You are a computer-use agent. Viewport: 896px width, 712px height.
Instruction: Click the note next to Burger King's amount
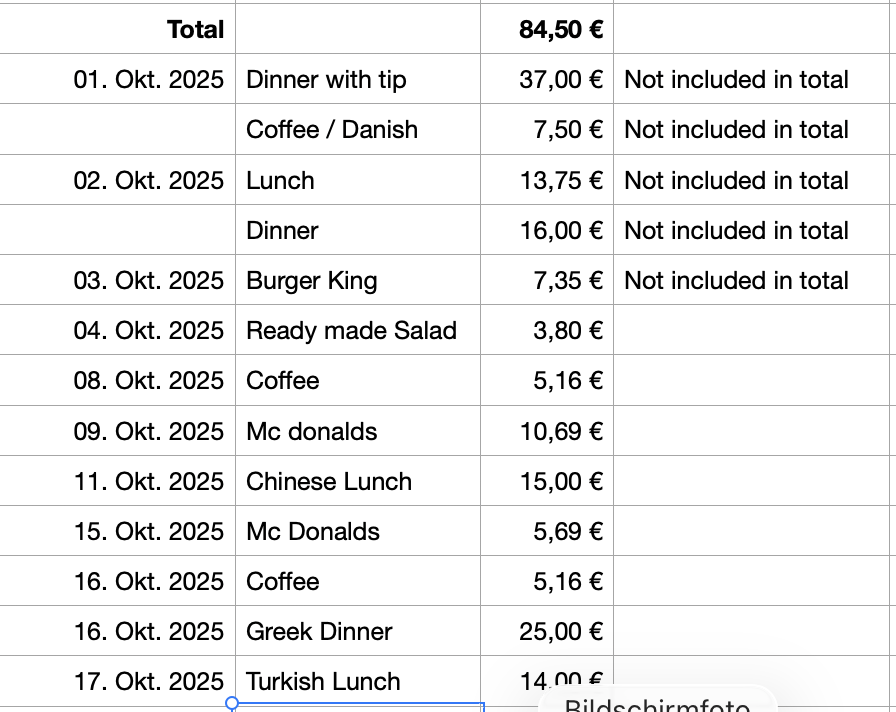click(736, 281)
